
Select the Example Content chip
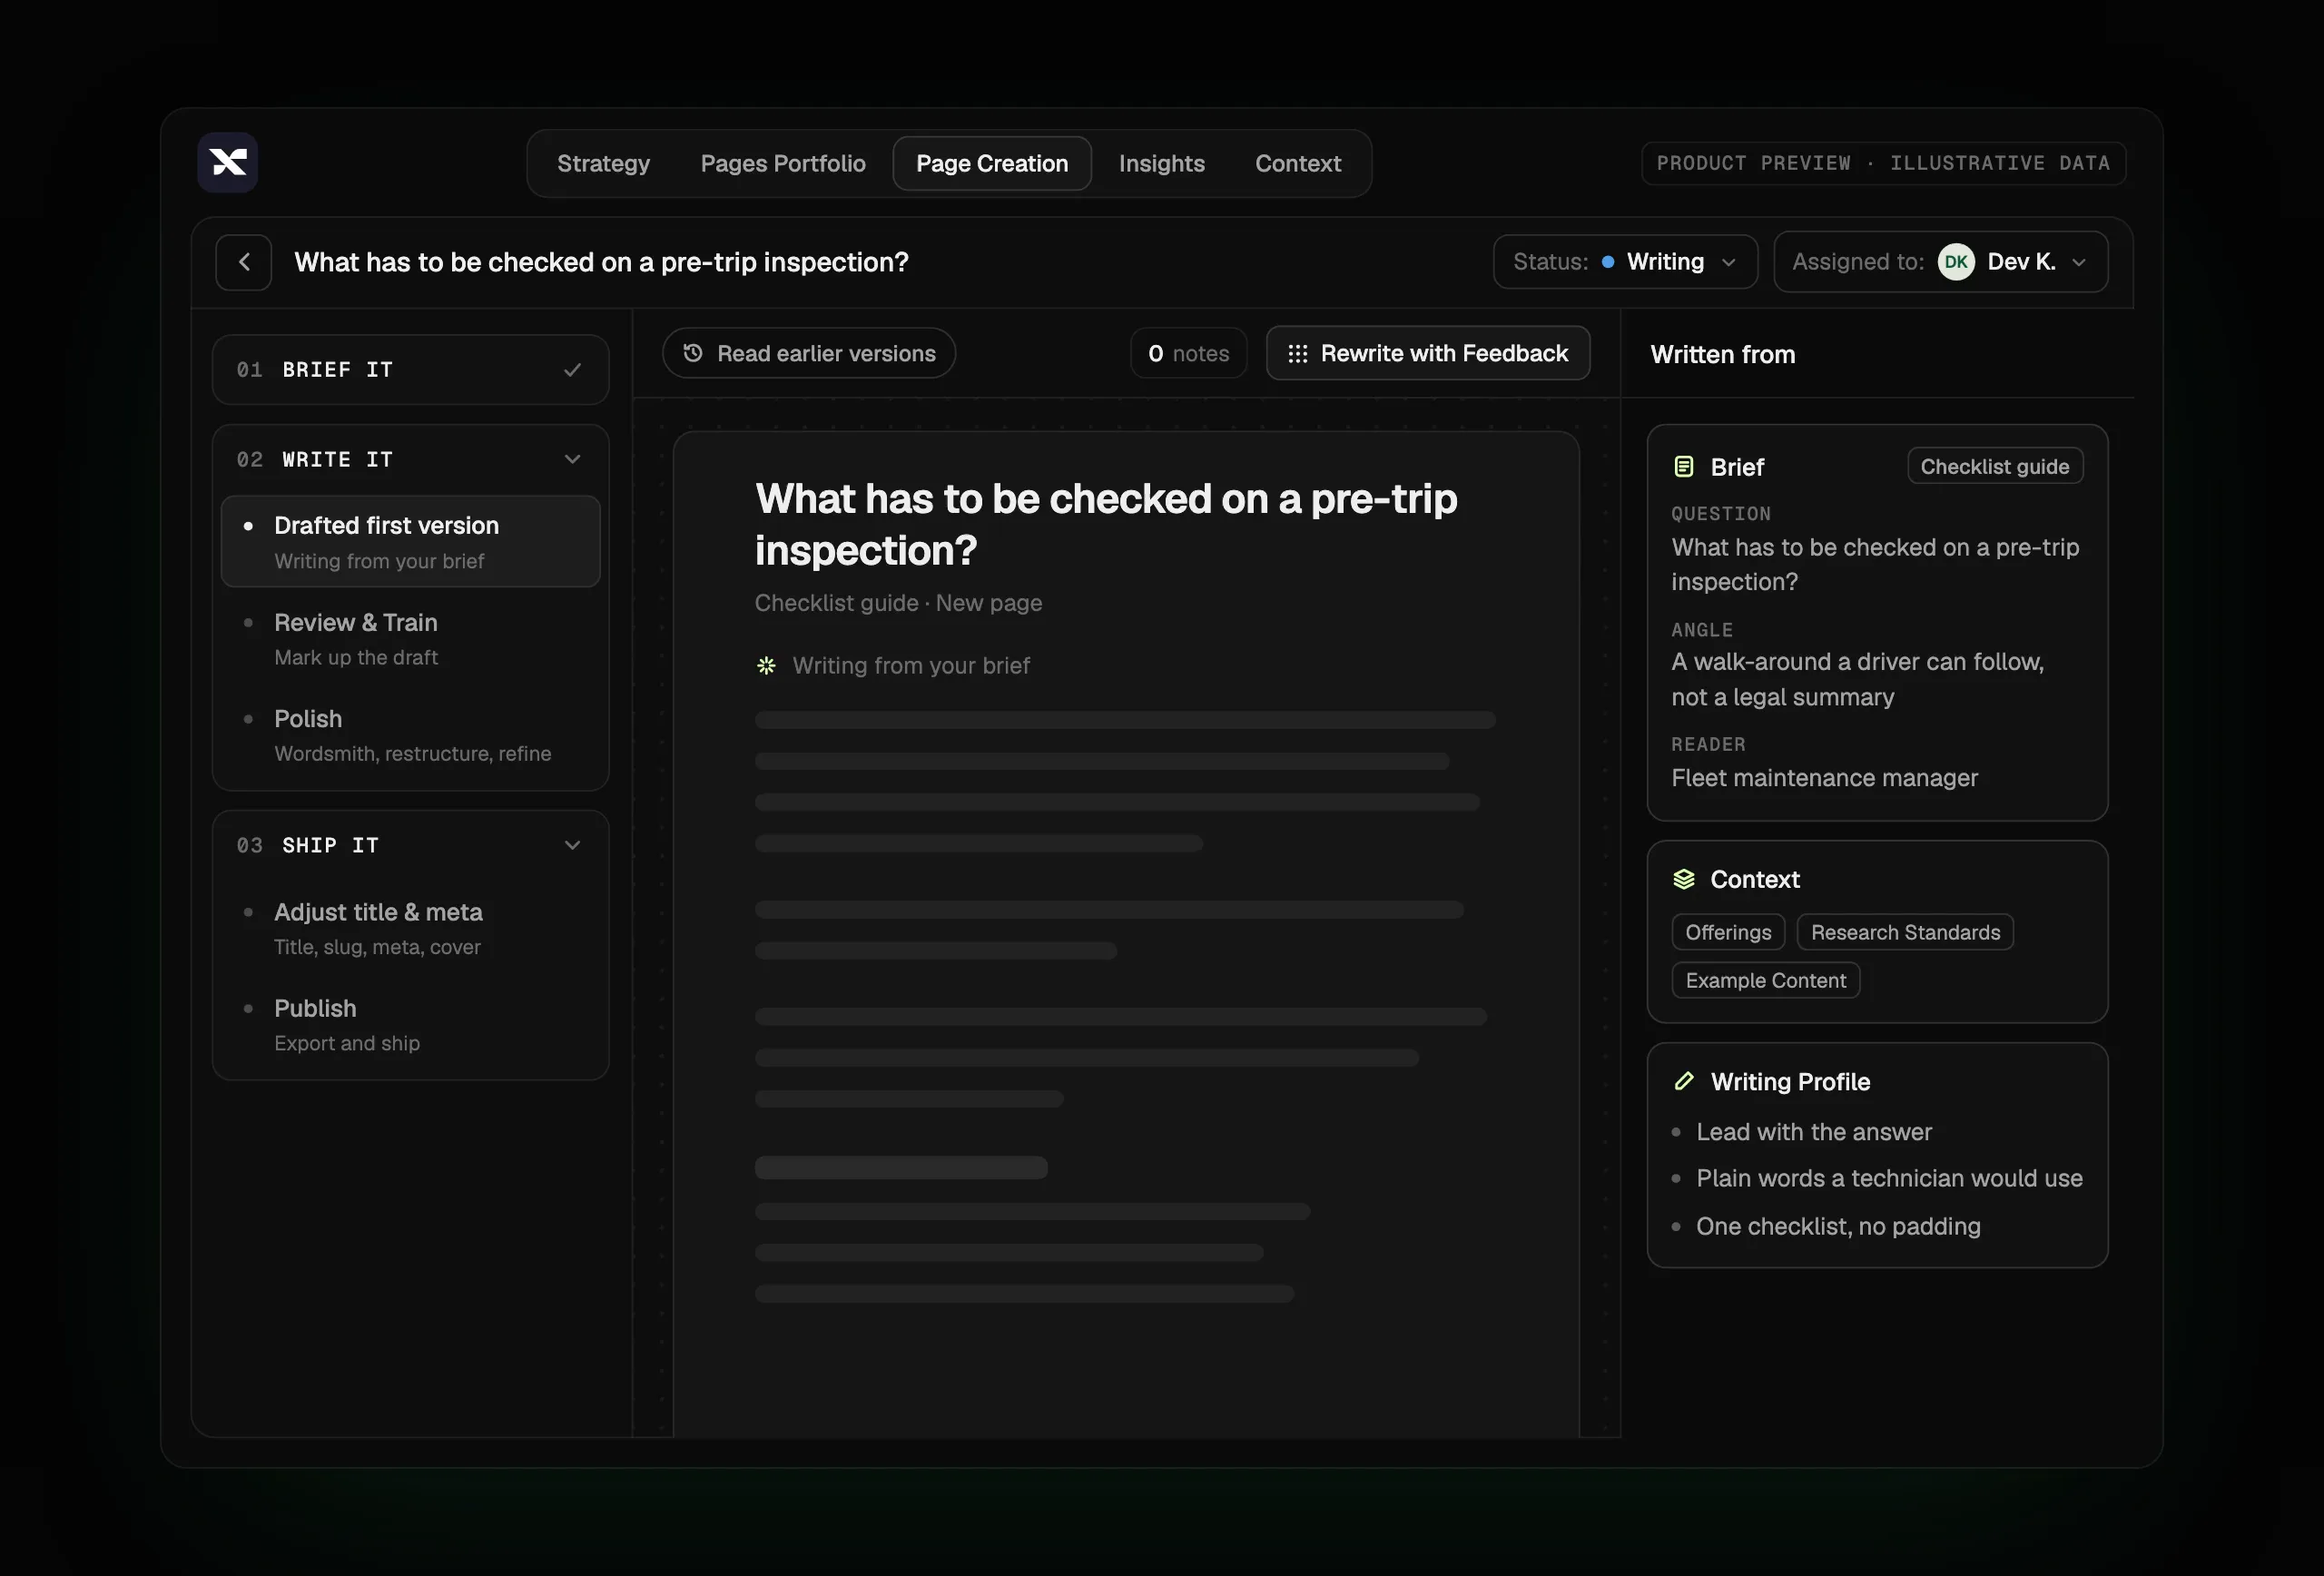click(1766, 980)
